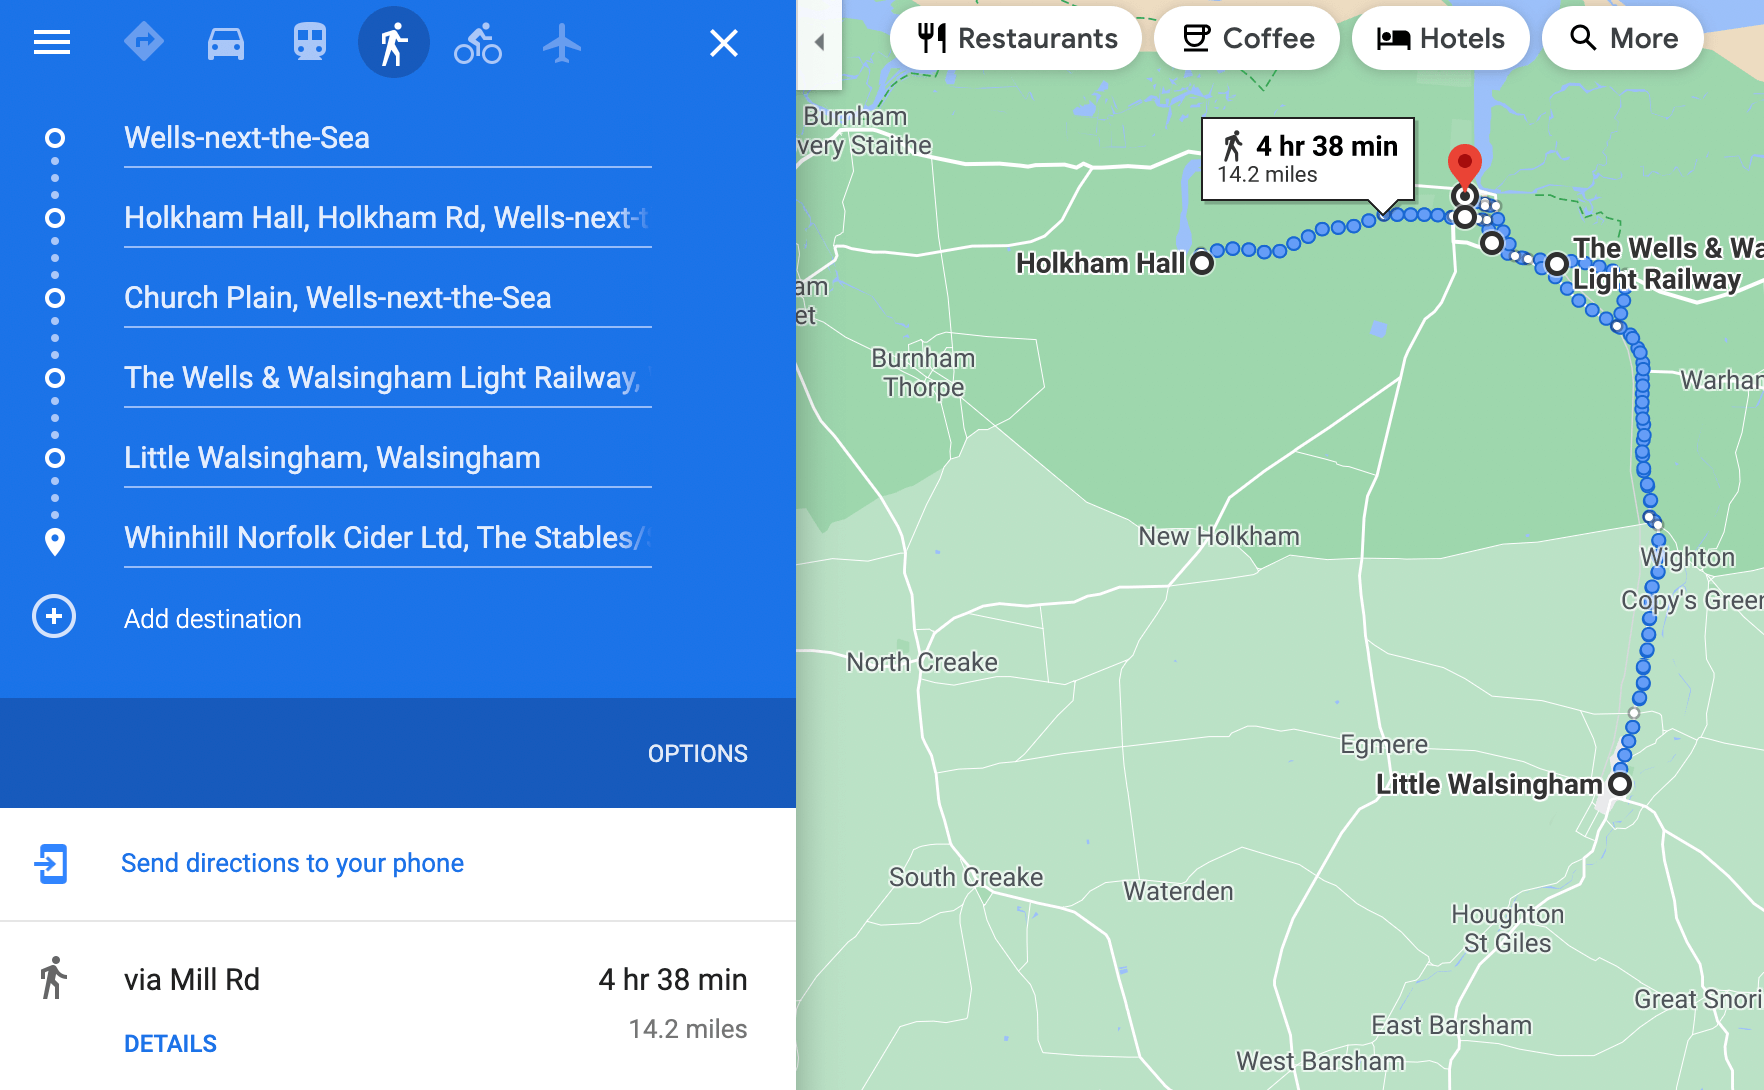Open the directions icon at top left
Viewport: 1764px width, 1090px height.
[144, 42]
